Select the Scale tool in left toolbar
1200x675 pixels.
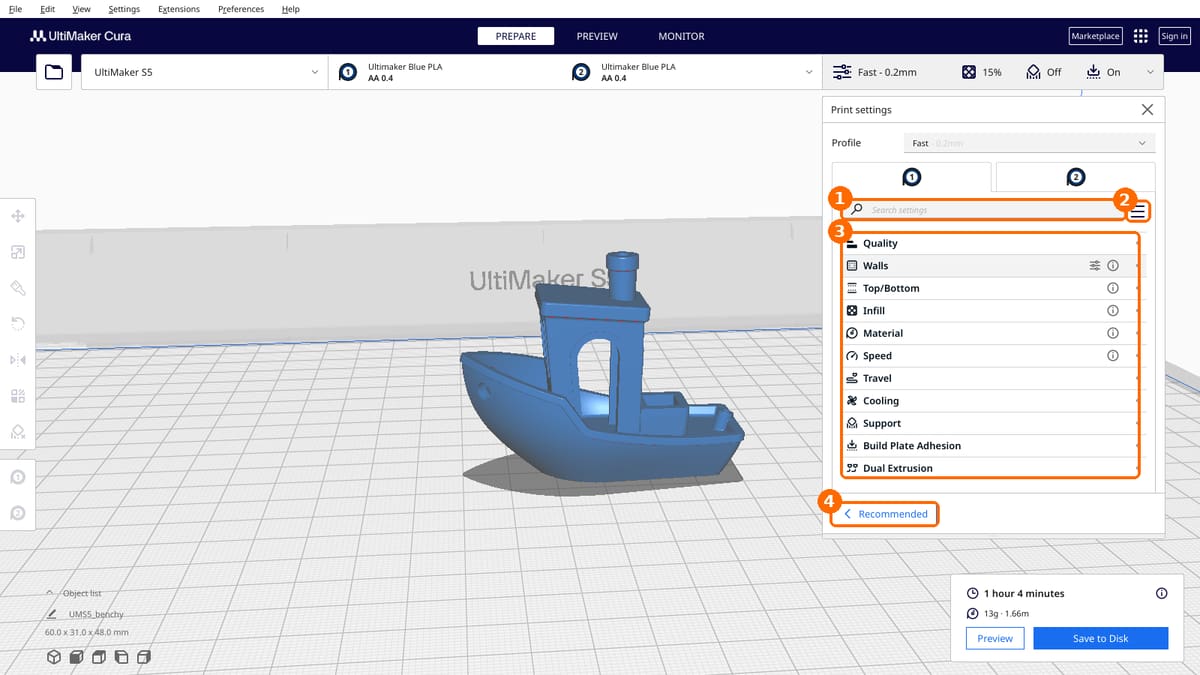pyautogui.click(x=18, y=253)
